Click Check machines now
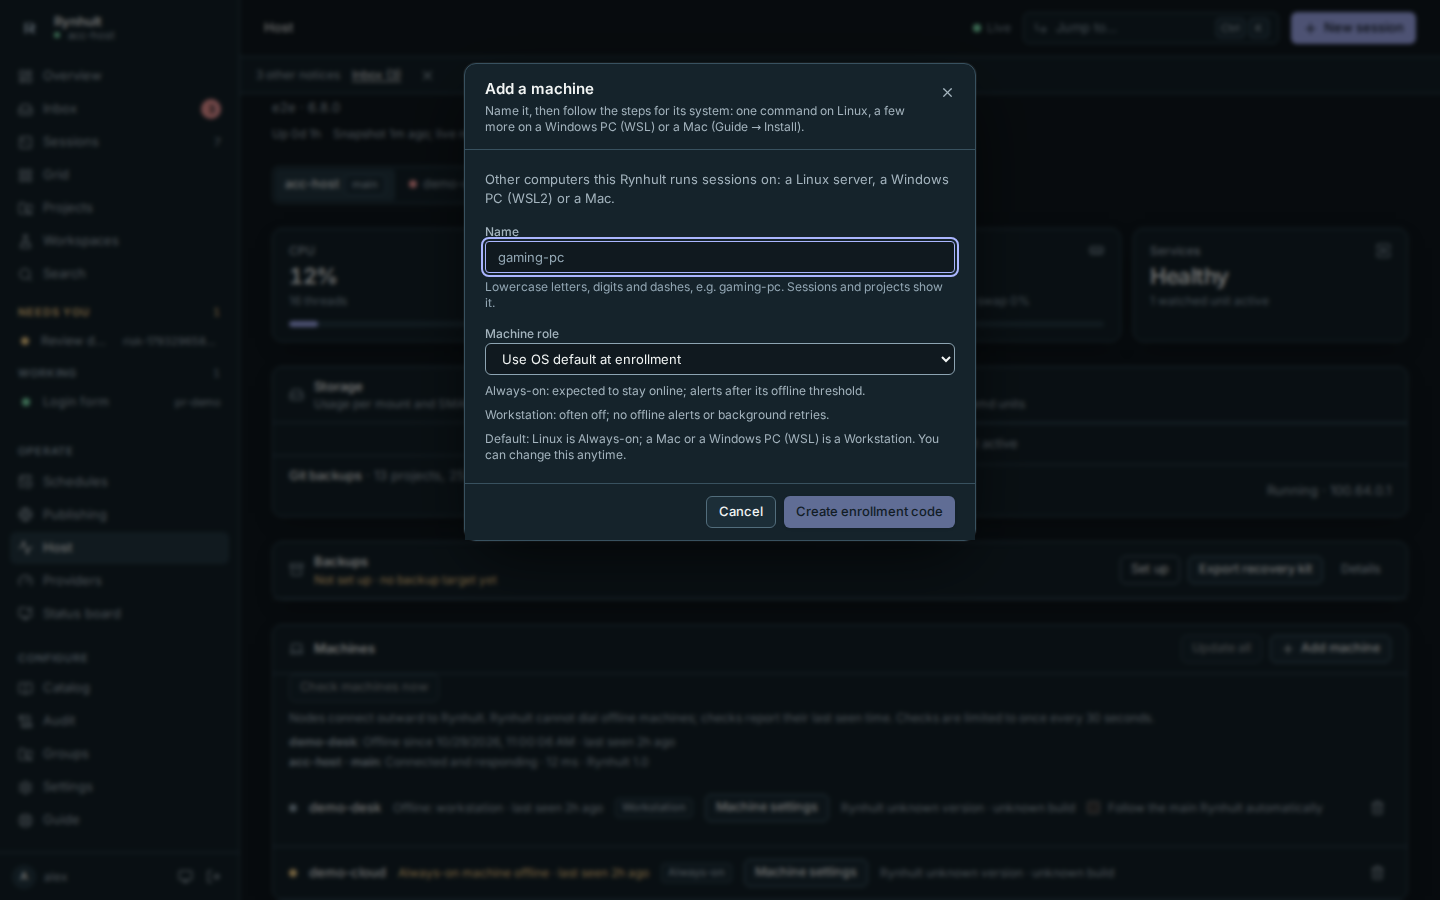1440x900 pixels. [x=364, y=687]
